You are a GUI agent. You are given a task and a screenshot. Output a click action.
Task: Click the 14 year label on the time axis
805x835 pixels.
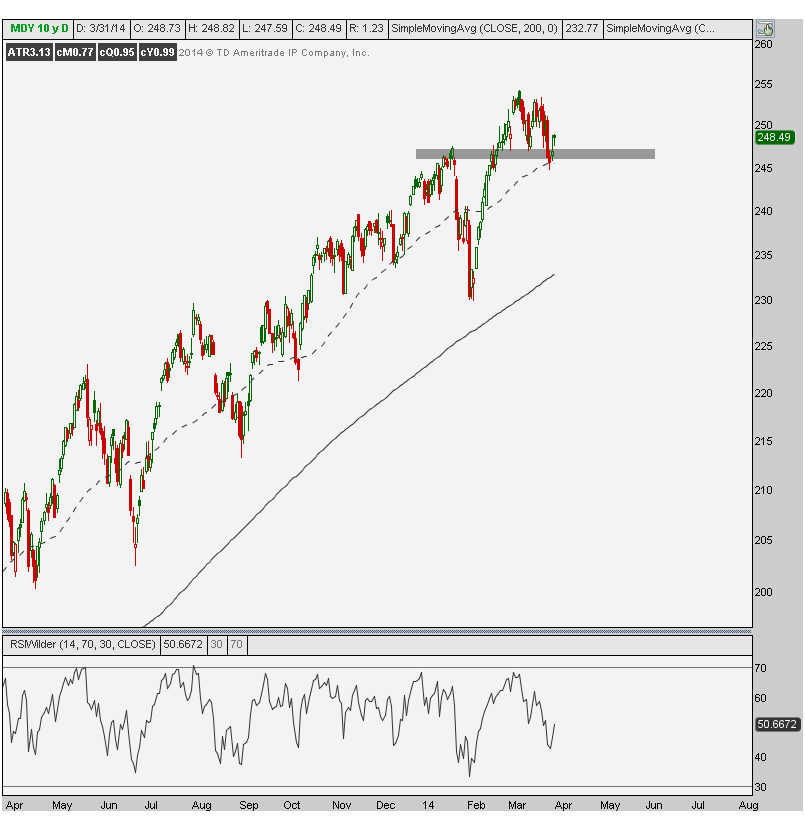pyautogui.click(x=428, y=805)
